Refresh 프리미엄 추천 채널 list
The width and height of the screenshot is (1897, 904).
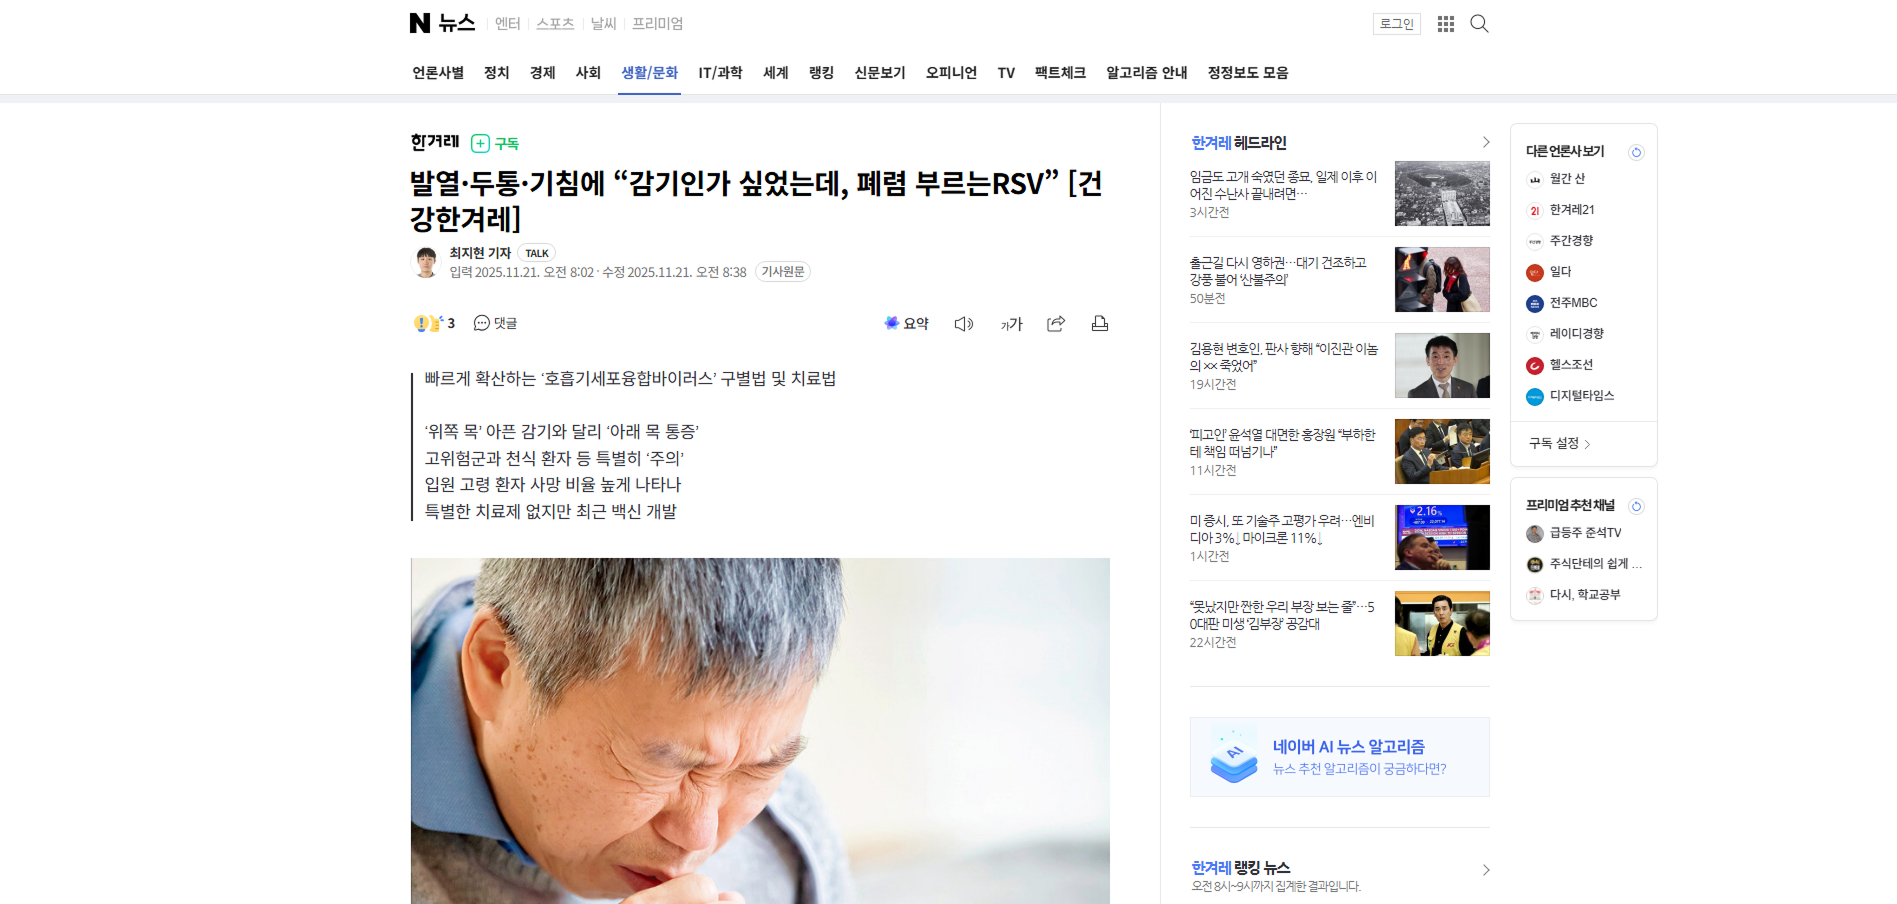click(1636, 506)
